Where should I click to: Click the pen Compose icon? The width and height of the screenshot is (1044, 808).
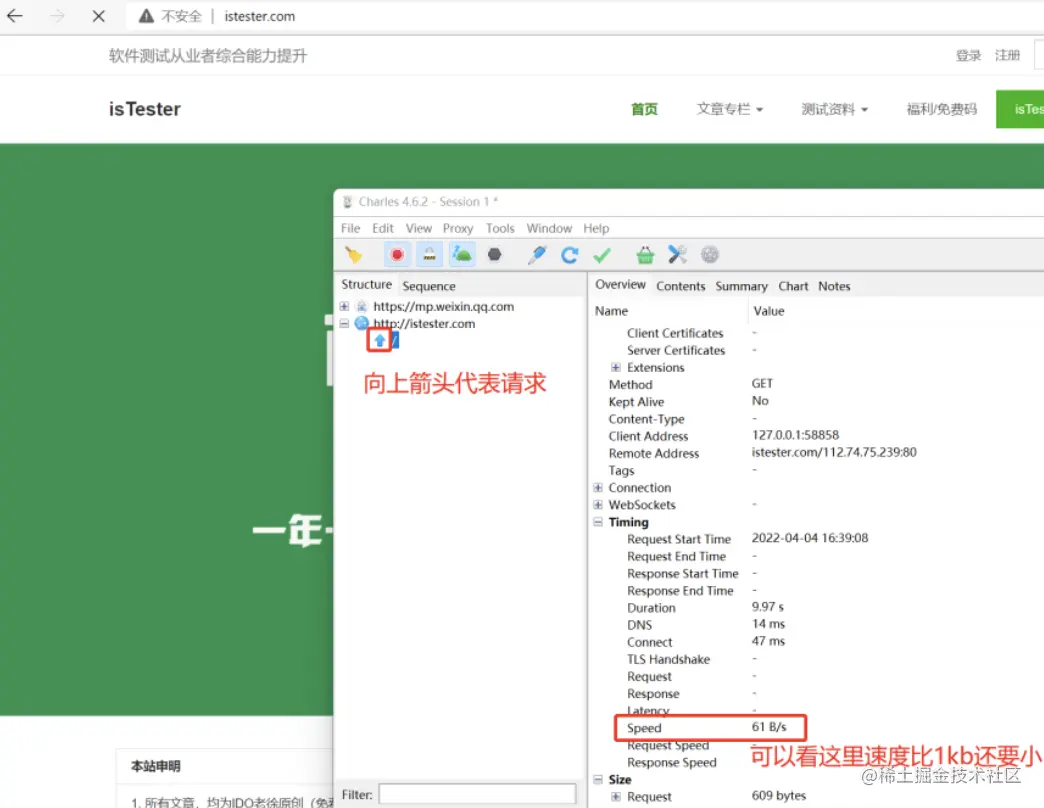tap(537, 255)
